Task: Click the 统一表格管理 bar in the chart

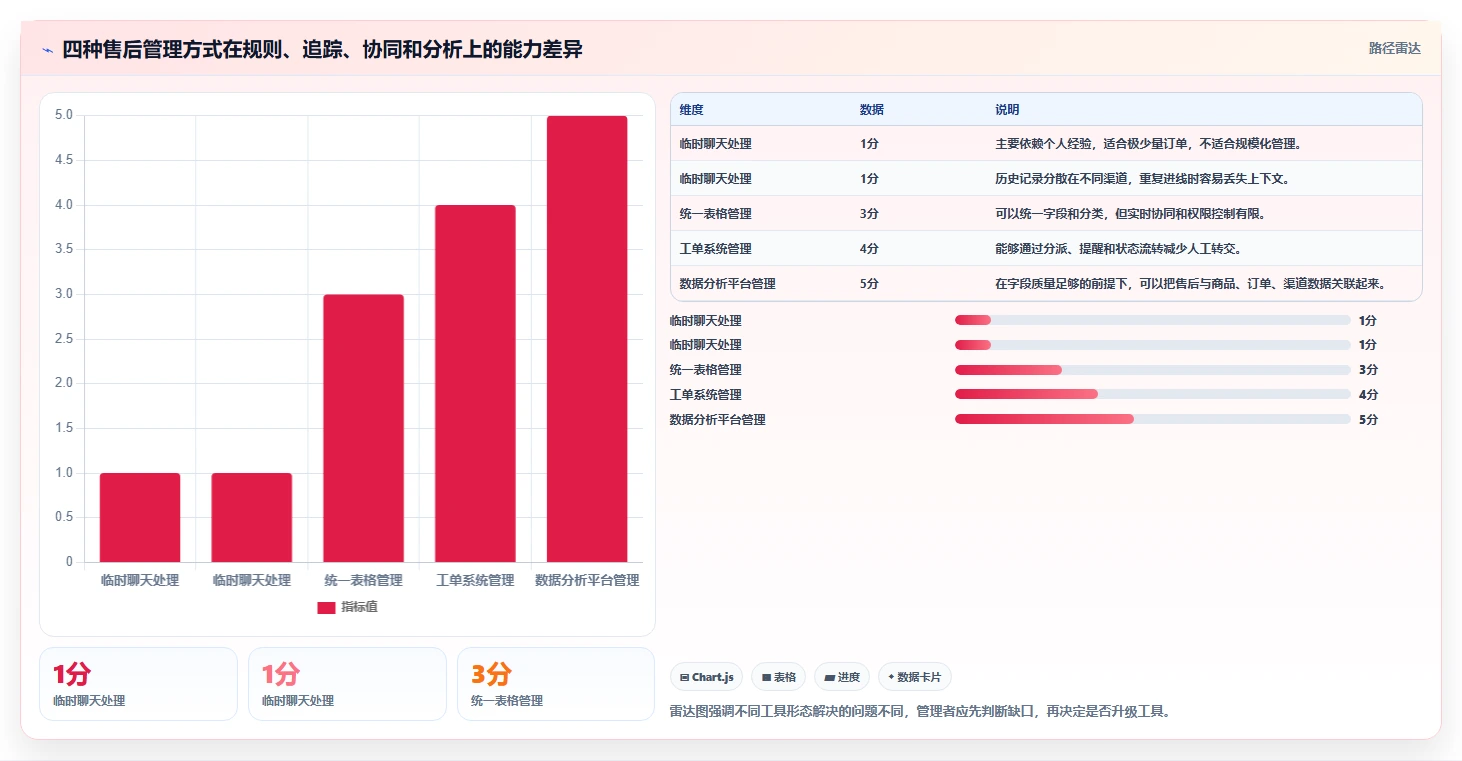Action: tap(363, 428)
